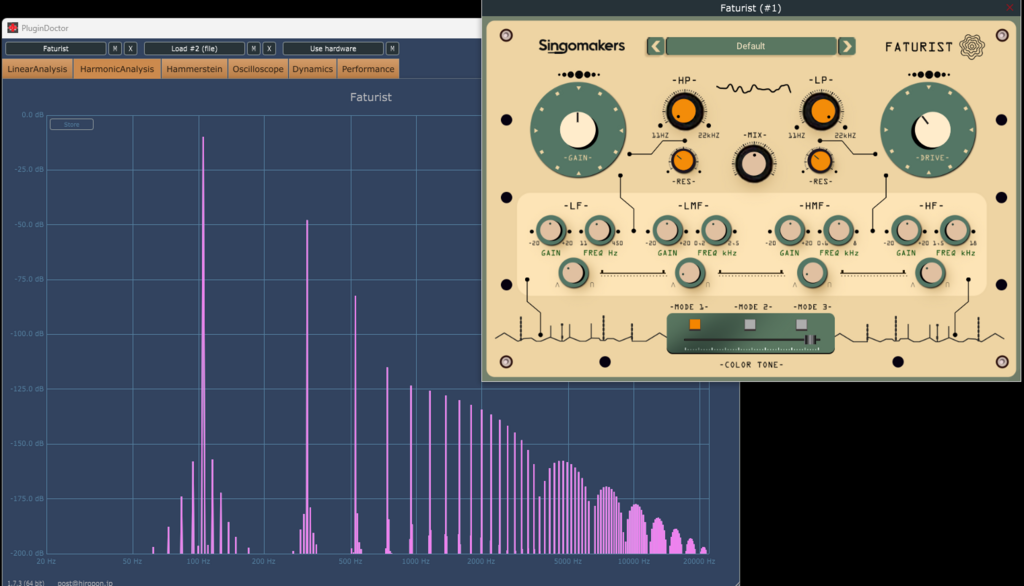Click the orange HP frequency knob
The height and width of the screenshot is (586, 1024).
pos(684,110)
